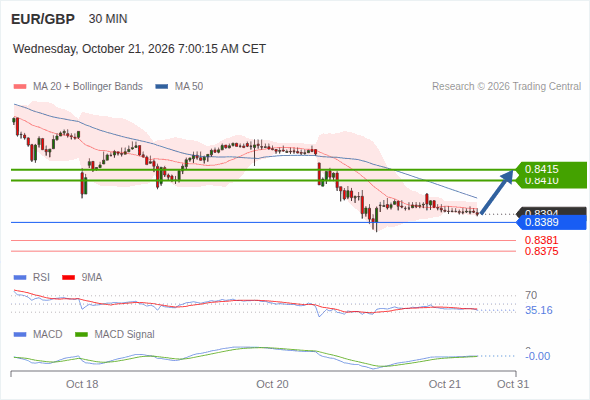The image size is (590, 400).
Task: Click the Wednesday, October 21, 2026 timestamp
Action: [139, 49]
